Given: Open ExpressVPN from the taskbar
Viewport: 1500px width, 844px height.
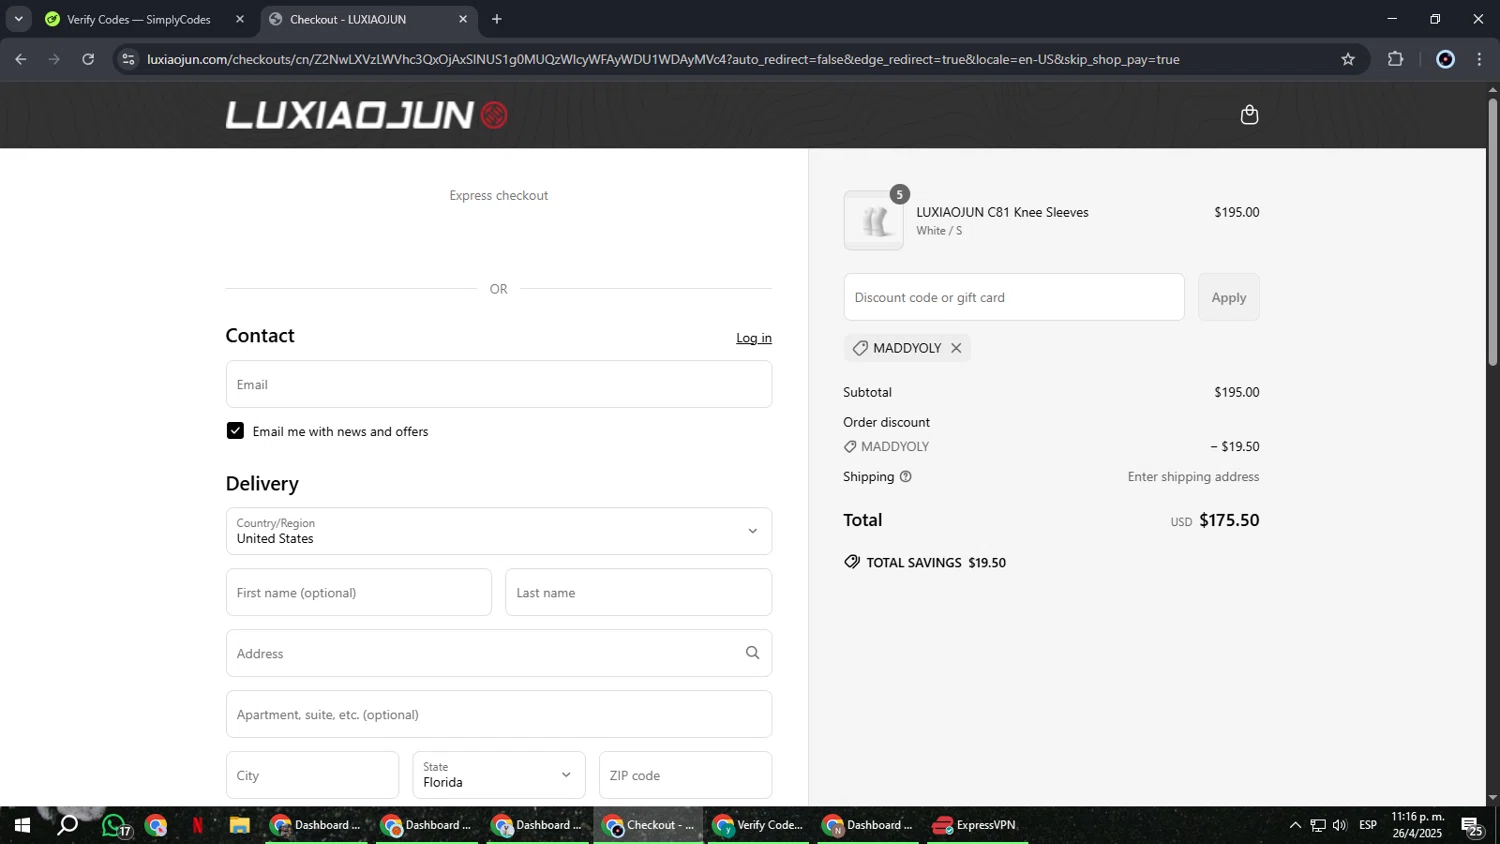Looking at the screenshot, I should coord(976,826).
